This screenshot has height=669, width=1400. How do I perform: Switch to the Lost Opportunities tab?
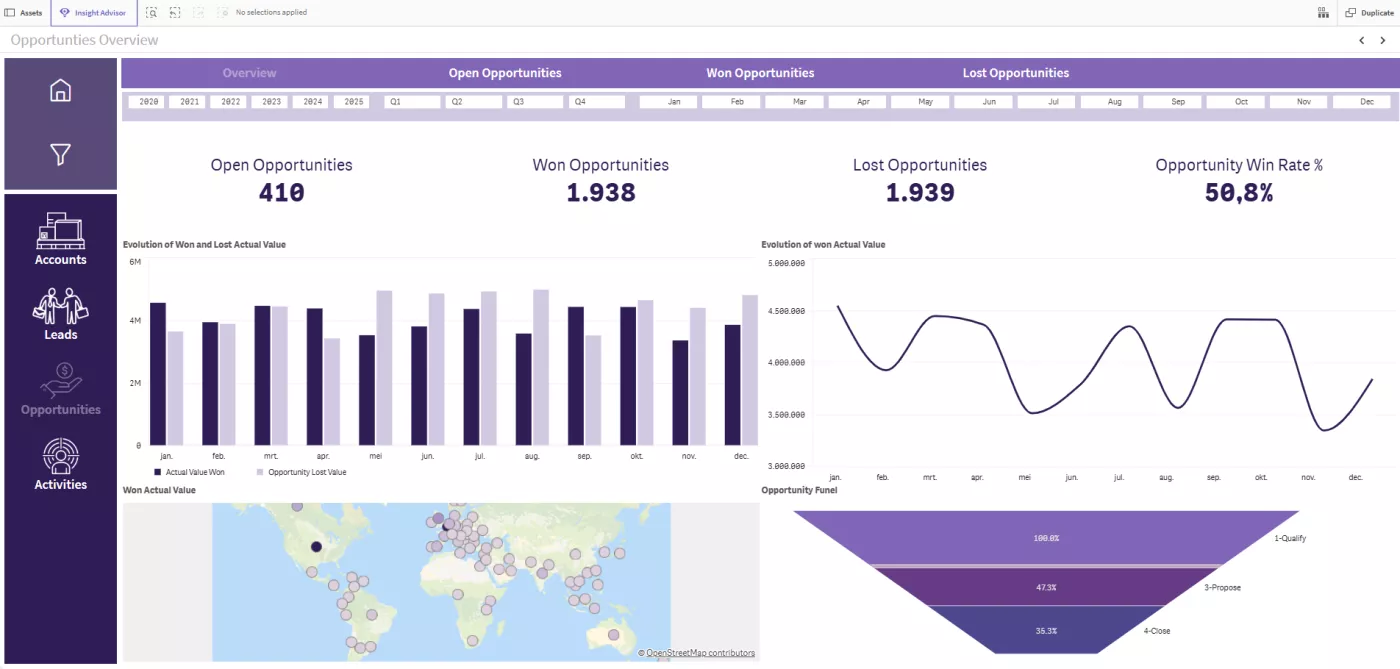point(1016,72)
